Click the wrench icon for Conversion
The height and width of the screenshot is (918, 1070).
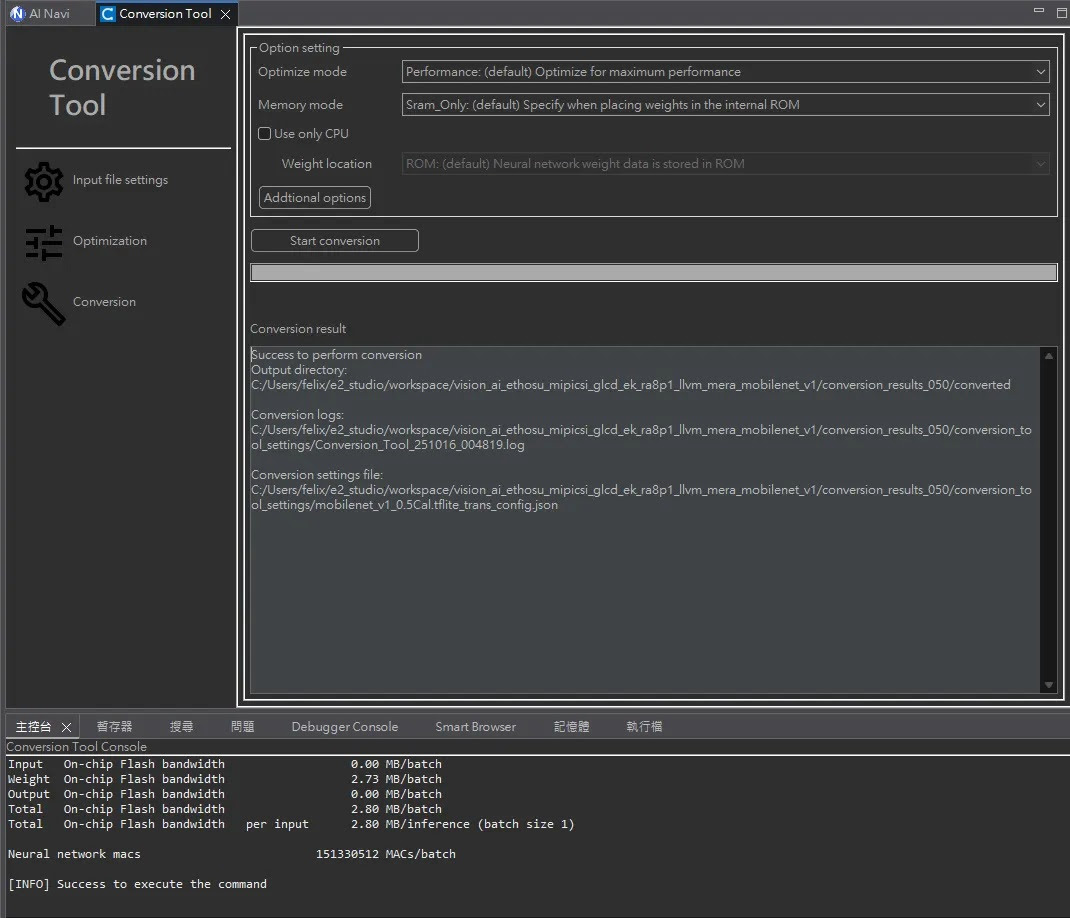tap(43, 303)
